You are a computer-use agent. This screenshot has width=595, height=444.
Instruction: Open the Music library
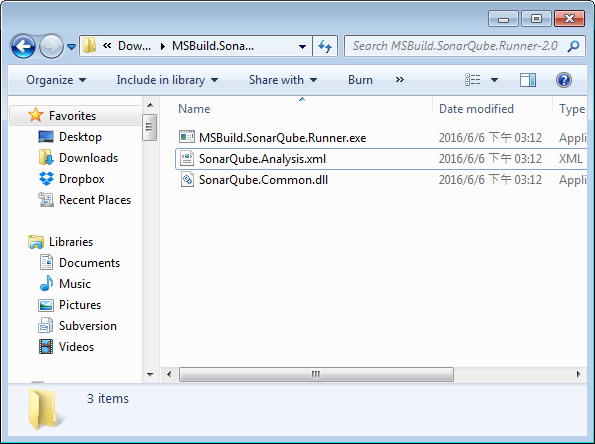(x=75, y=283)
